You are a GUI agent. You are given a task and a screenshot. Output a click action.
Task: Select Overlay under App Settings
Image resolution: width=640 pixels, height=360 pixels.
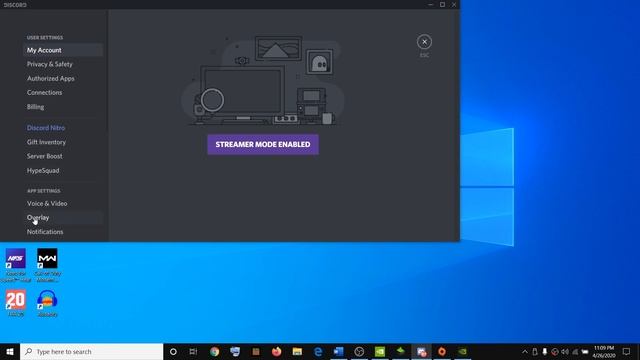[x=63, y=218]
